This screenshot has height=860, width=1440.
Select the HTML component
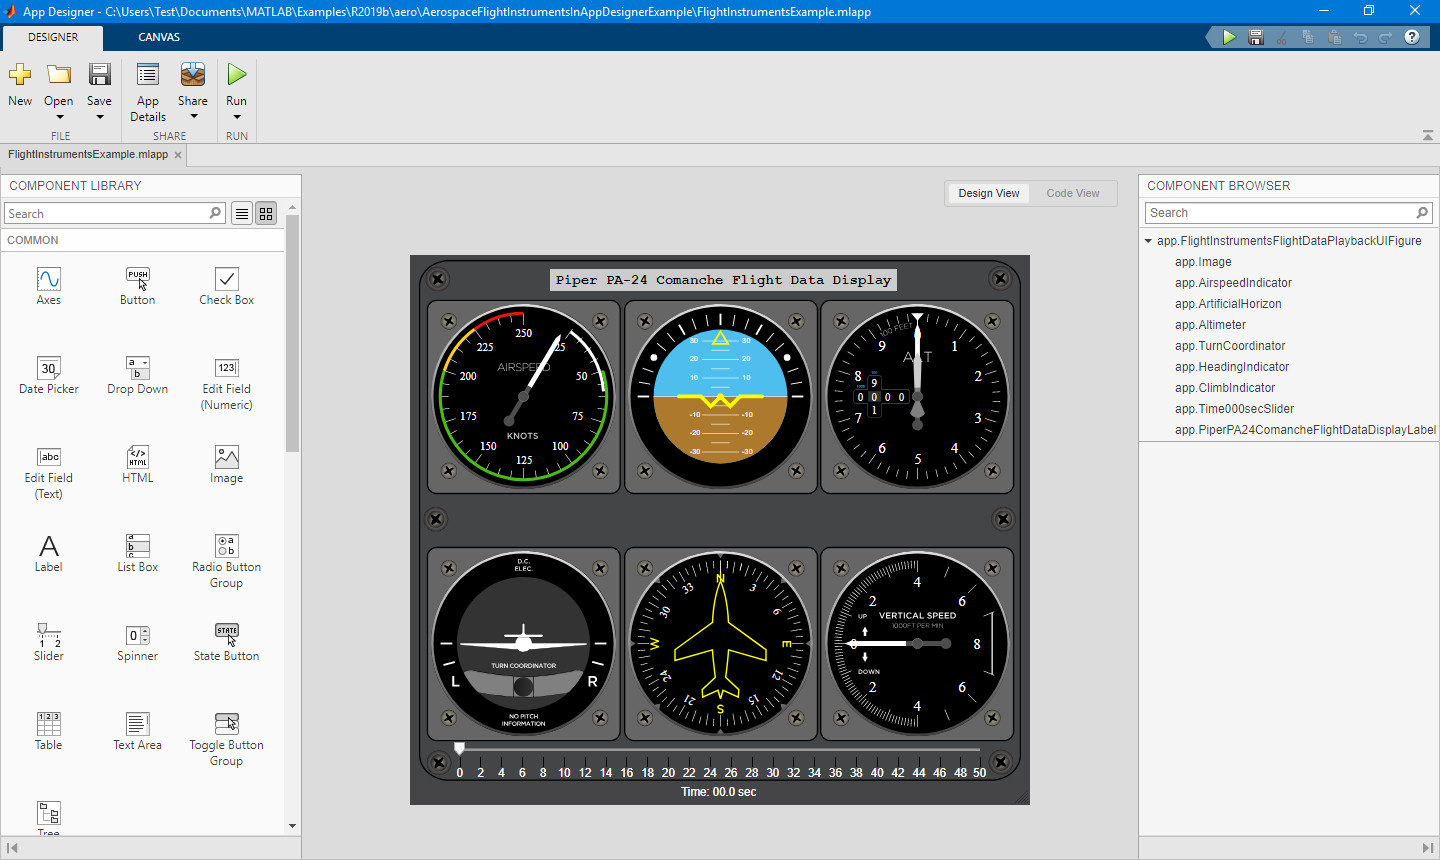coord(138,464)
